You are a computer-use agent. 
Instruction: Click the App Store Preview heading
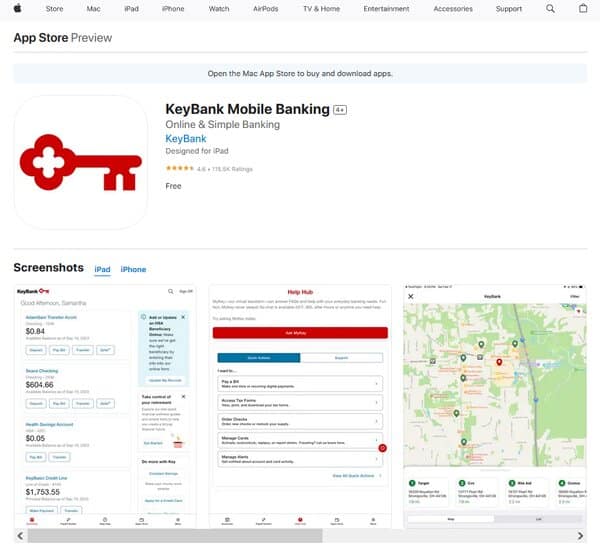63,37
